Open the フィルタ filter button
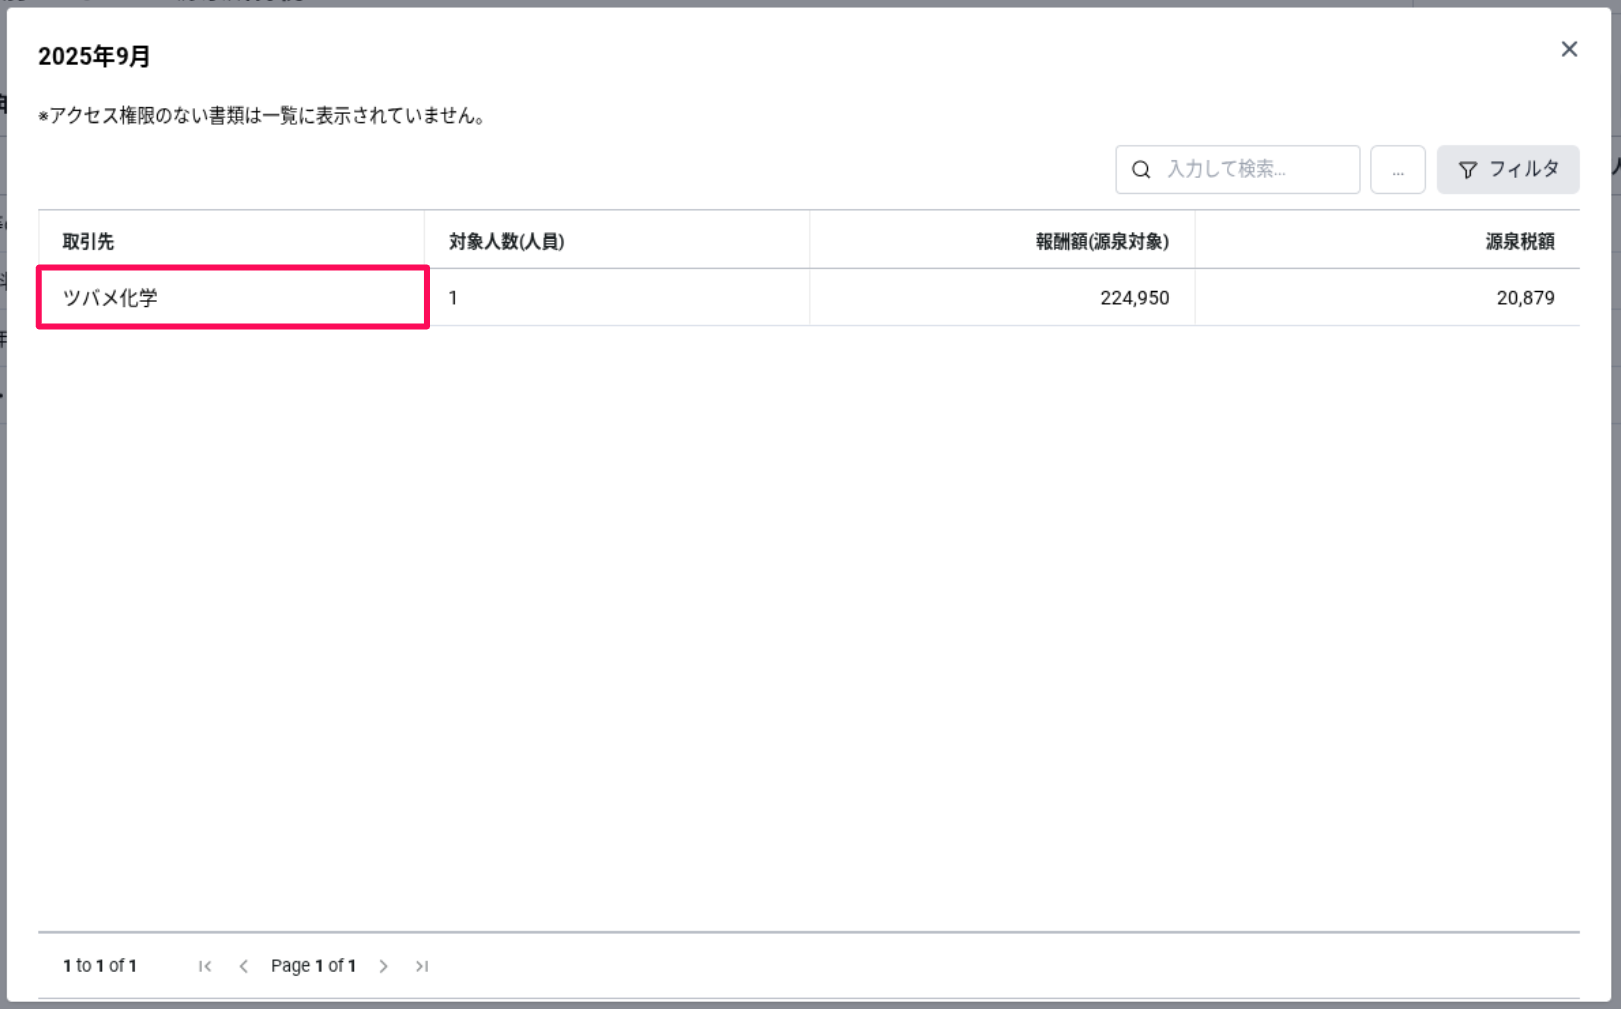The image size is (1621, 1009). pos(1508,170)
